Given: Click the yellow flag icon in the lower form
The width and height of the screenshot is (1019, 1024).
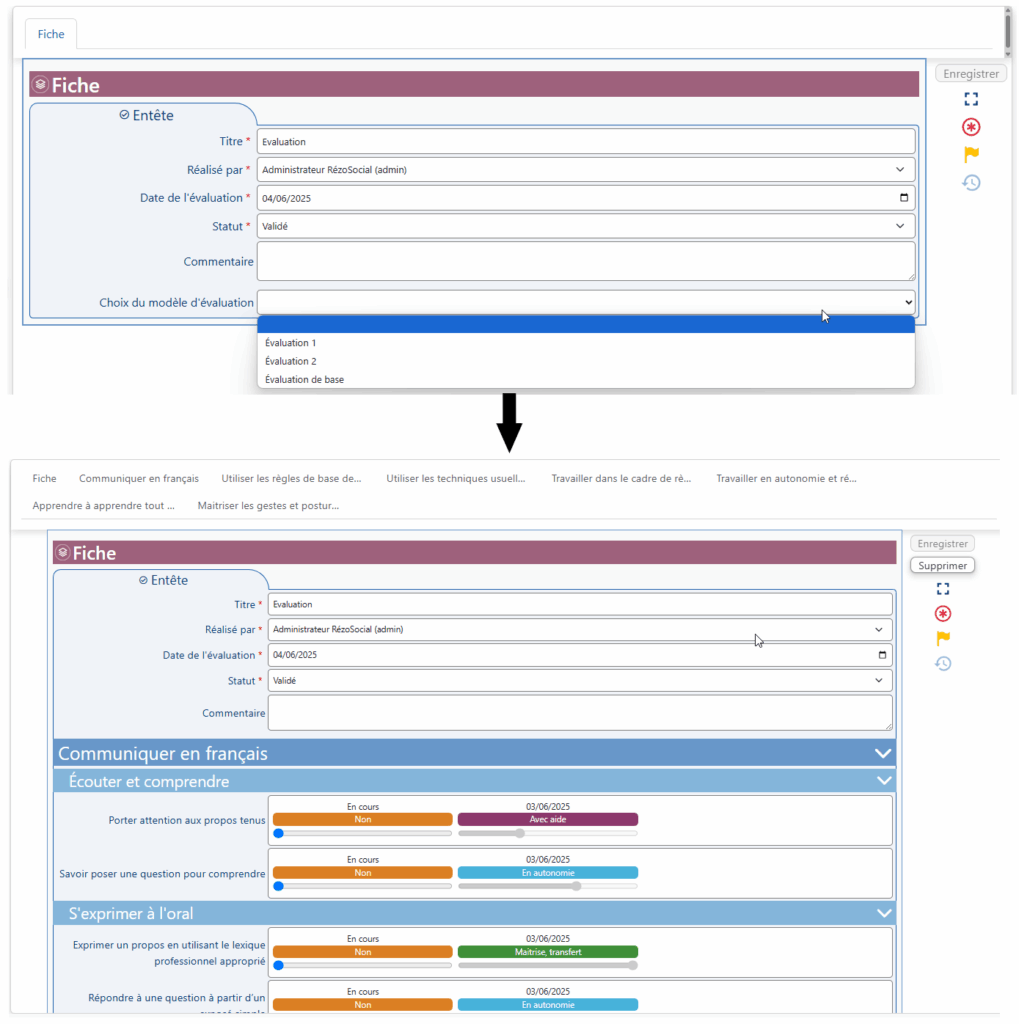Looking at the screenshot, I should click(942, 638).
